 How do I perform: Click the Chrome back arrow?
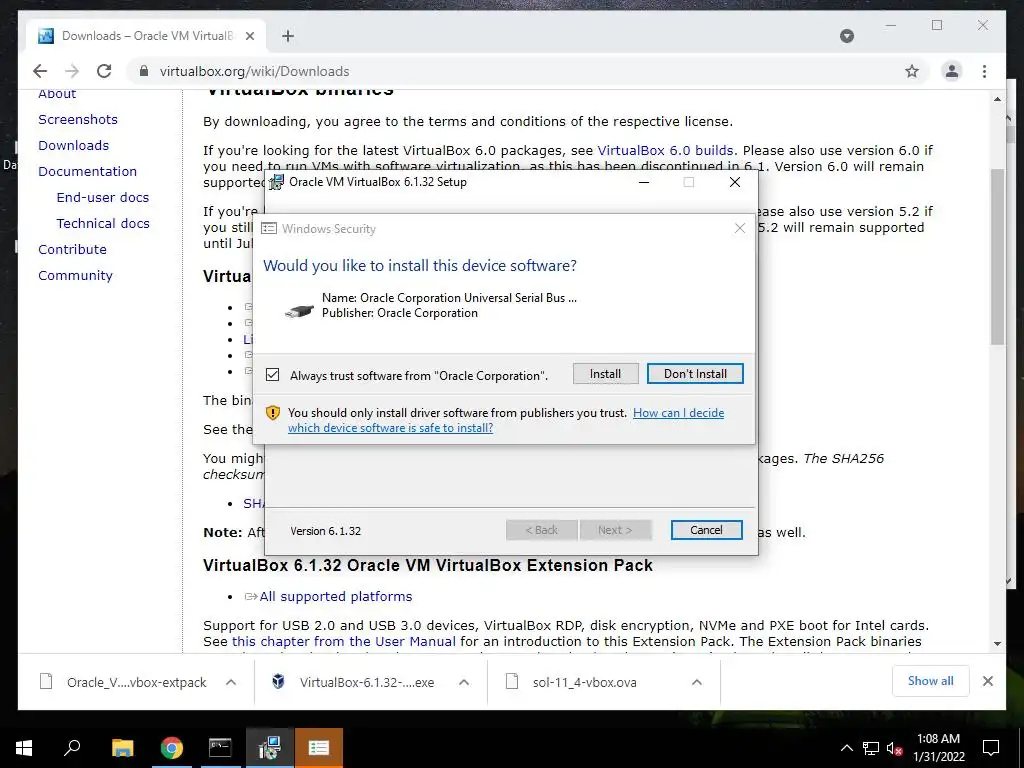[x=40, y=71]
